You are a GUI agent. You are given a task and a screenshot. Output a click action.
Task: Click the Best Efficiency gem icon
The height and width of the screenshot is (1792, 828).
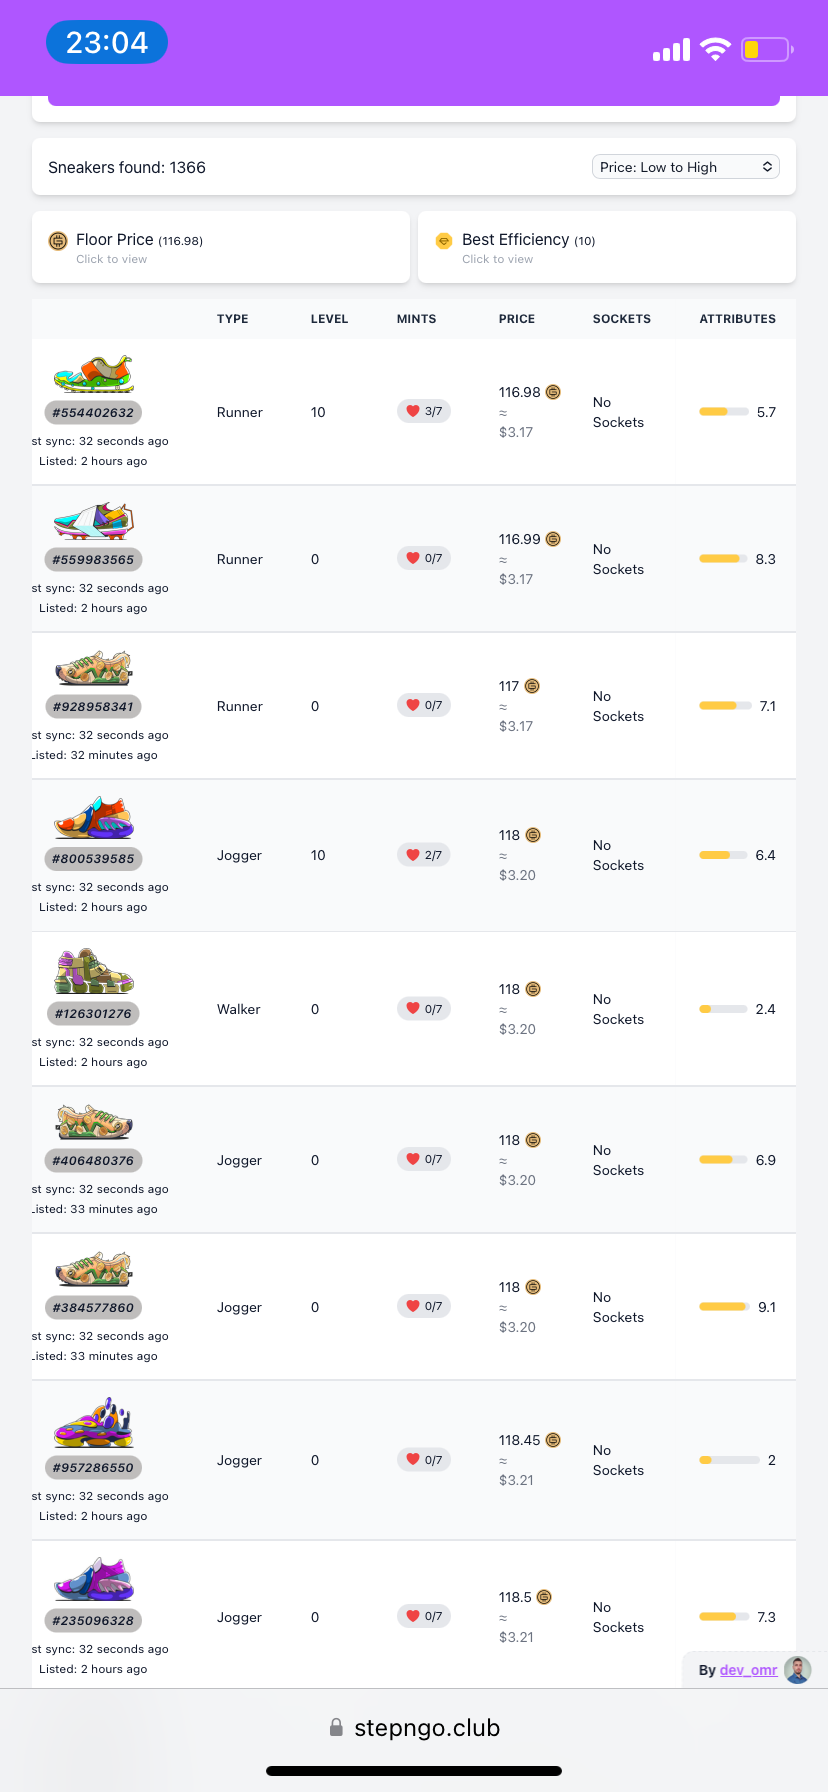pyautogui.click(x=444, y=241)
